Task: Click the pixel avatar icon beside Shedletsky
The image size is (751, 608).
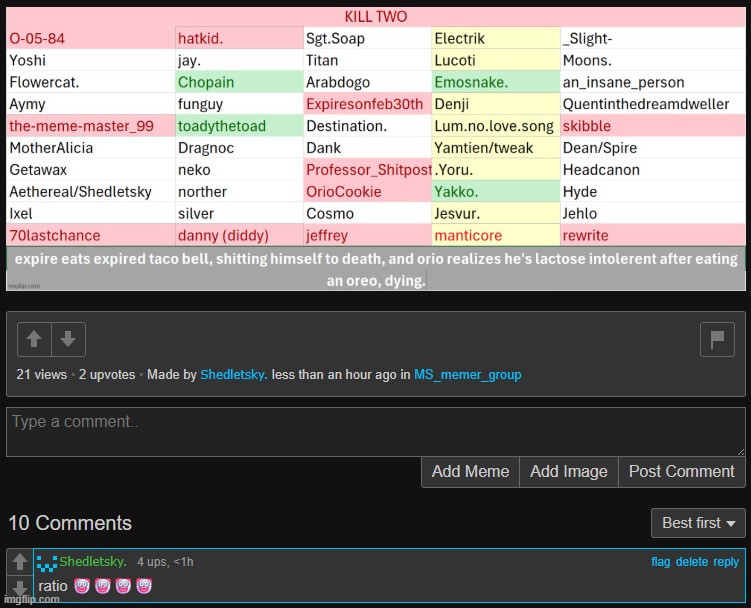Action: [x=47, y=563]
